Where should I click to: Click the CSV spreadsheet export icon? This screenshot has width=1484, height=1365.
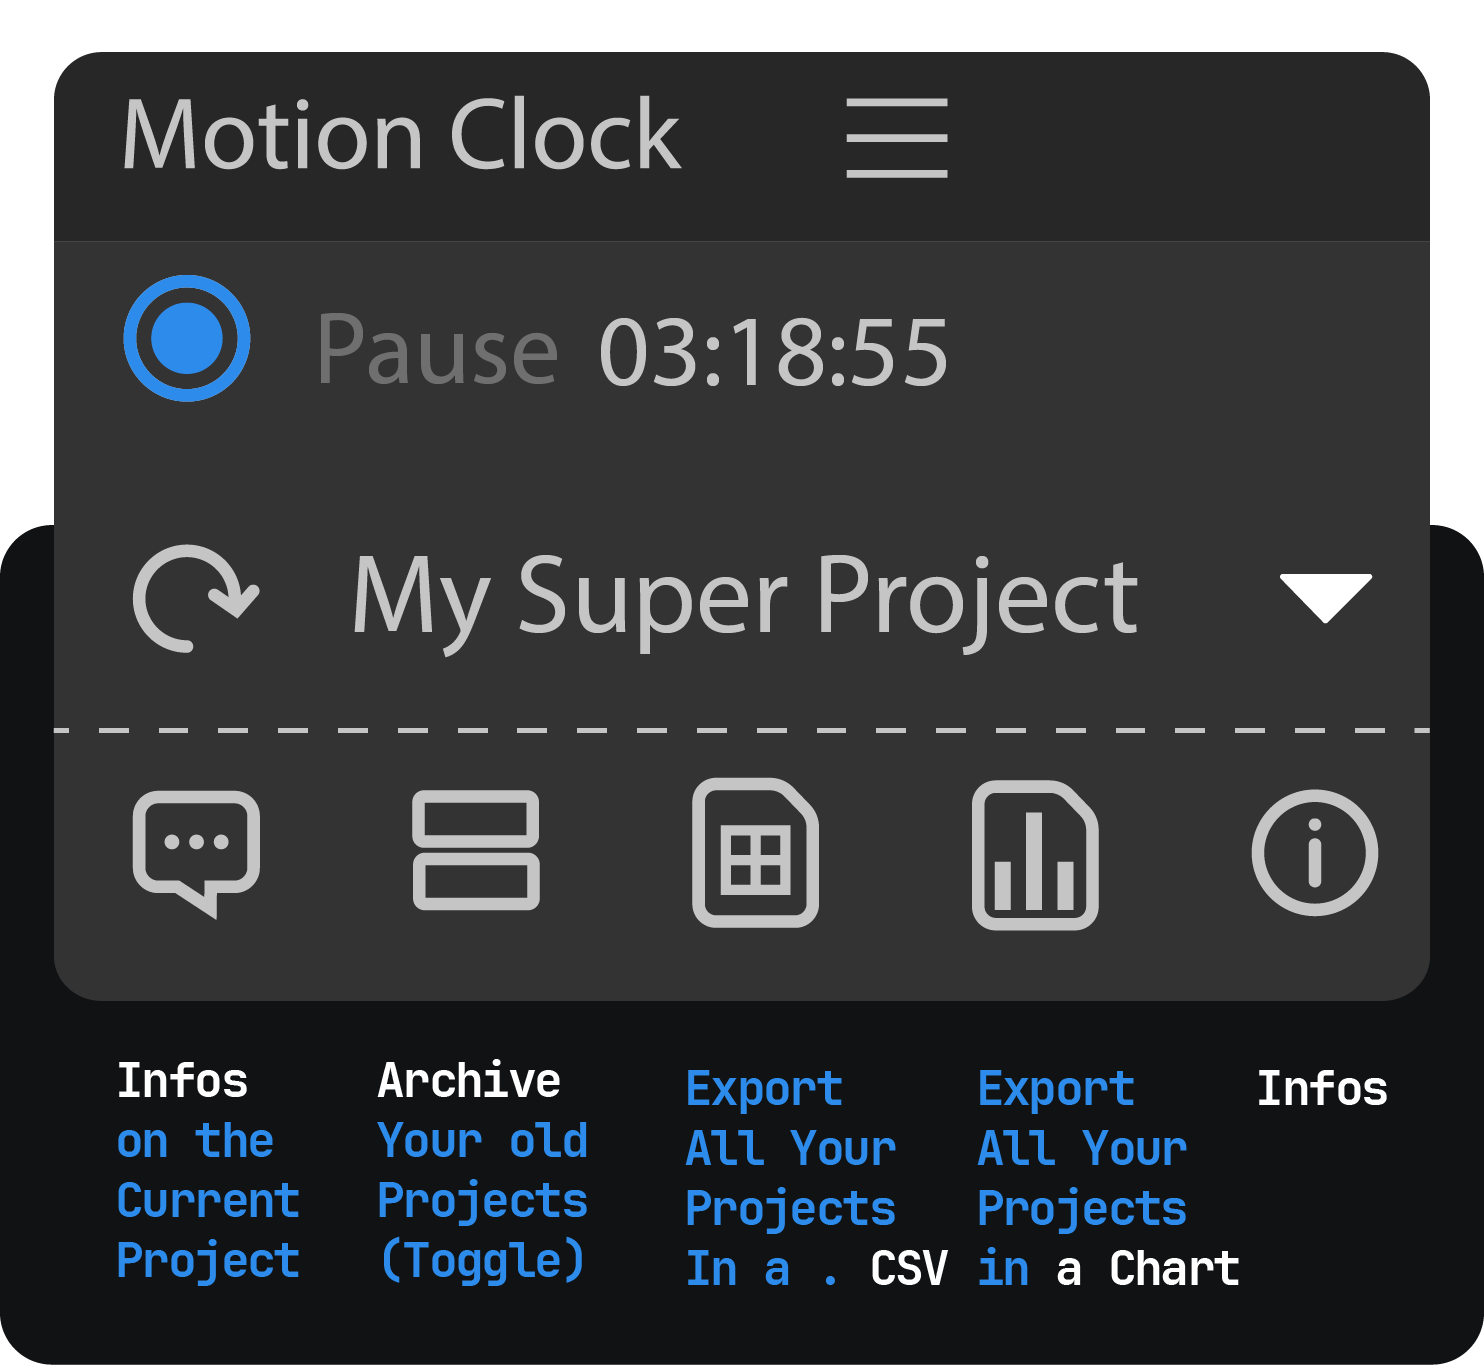[756, 853]
